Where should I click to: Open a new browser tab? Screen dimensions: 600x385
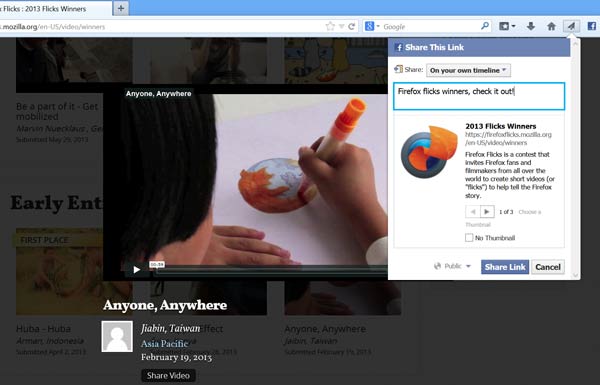tap(121, 8)
